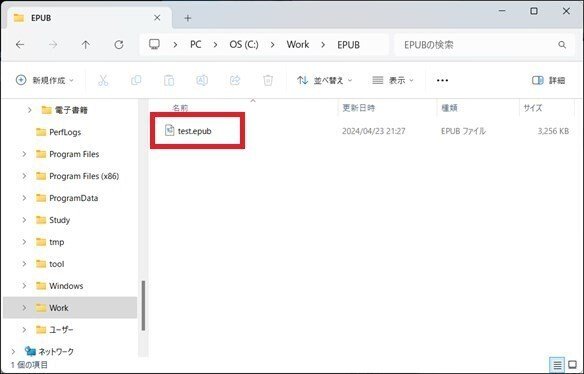Sort by サイズ column header
Screen dimensions: 584x374
pos(533,108)
